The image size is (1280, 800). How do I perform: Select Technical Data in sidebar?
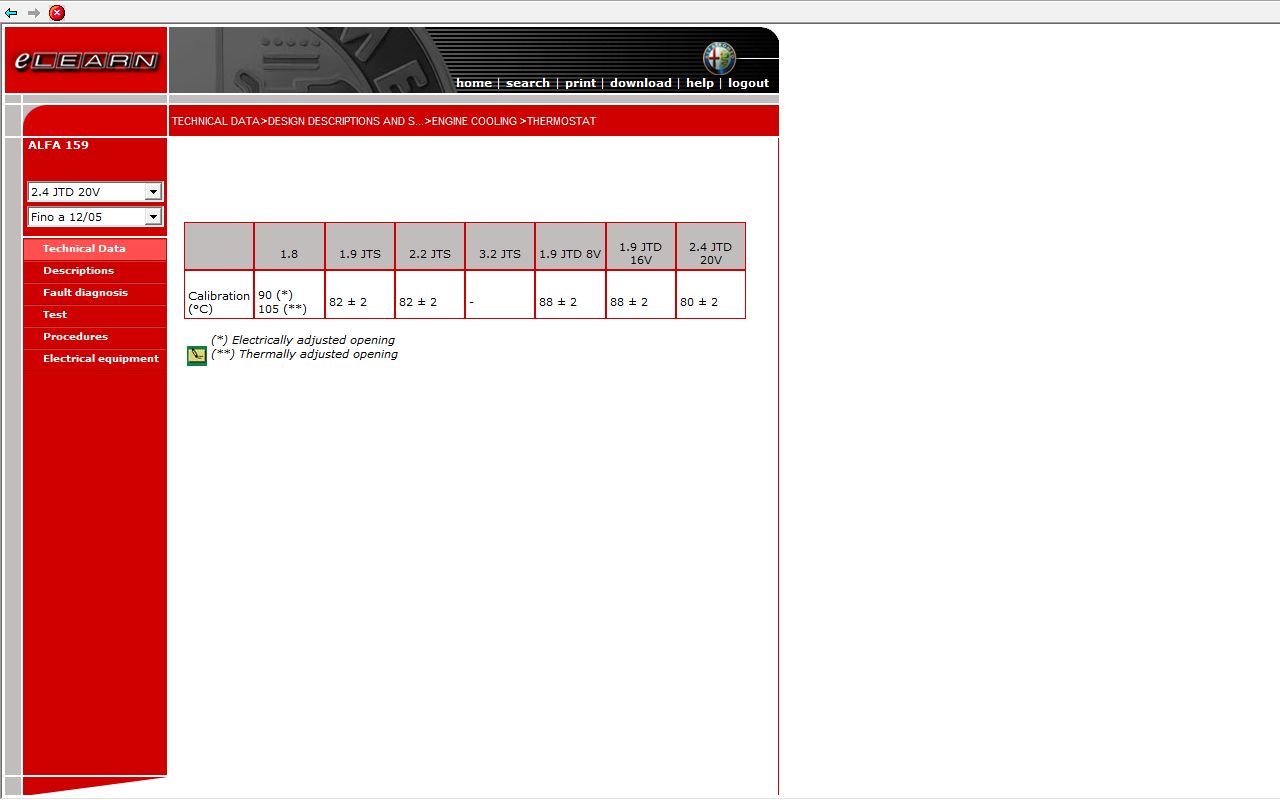click(84, 249)
